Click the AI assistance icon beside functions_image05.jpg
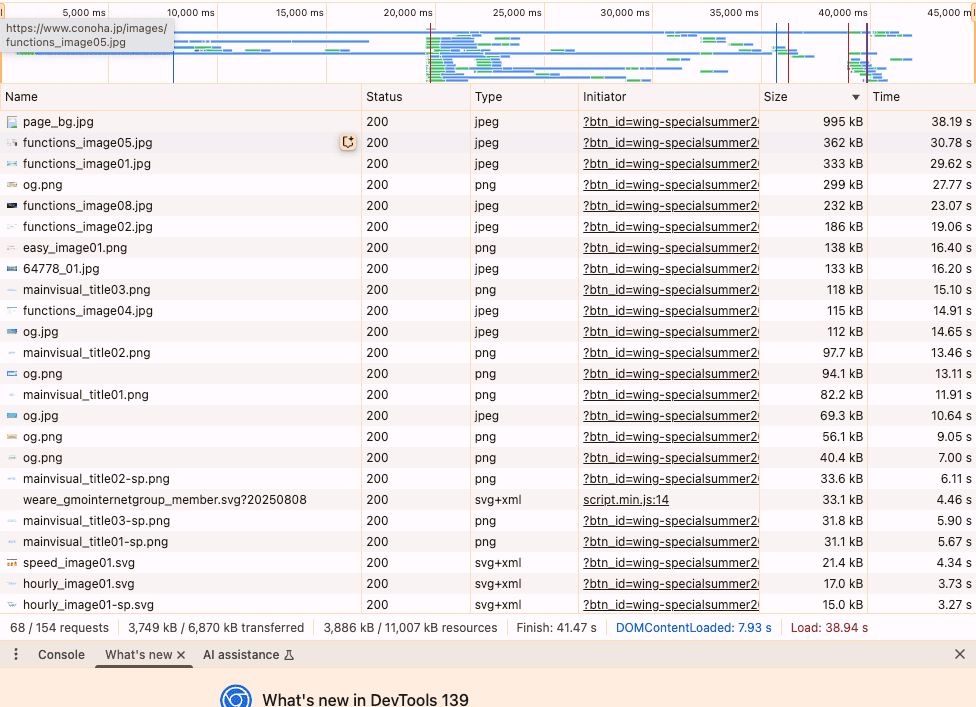The width and height of the screenshot is (976, 707). 348,143
